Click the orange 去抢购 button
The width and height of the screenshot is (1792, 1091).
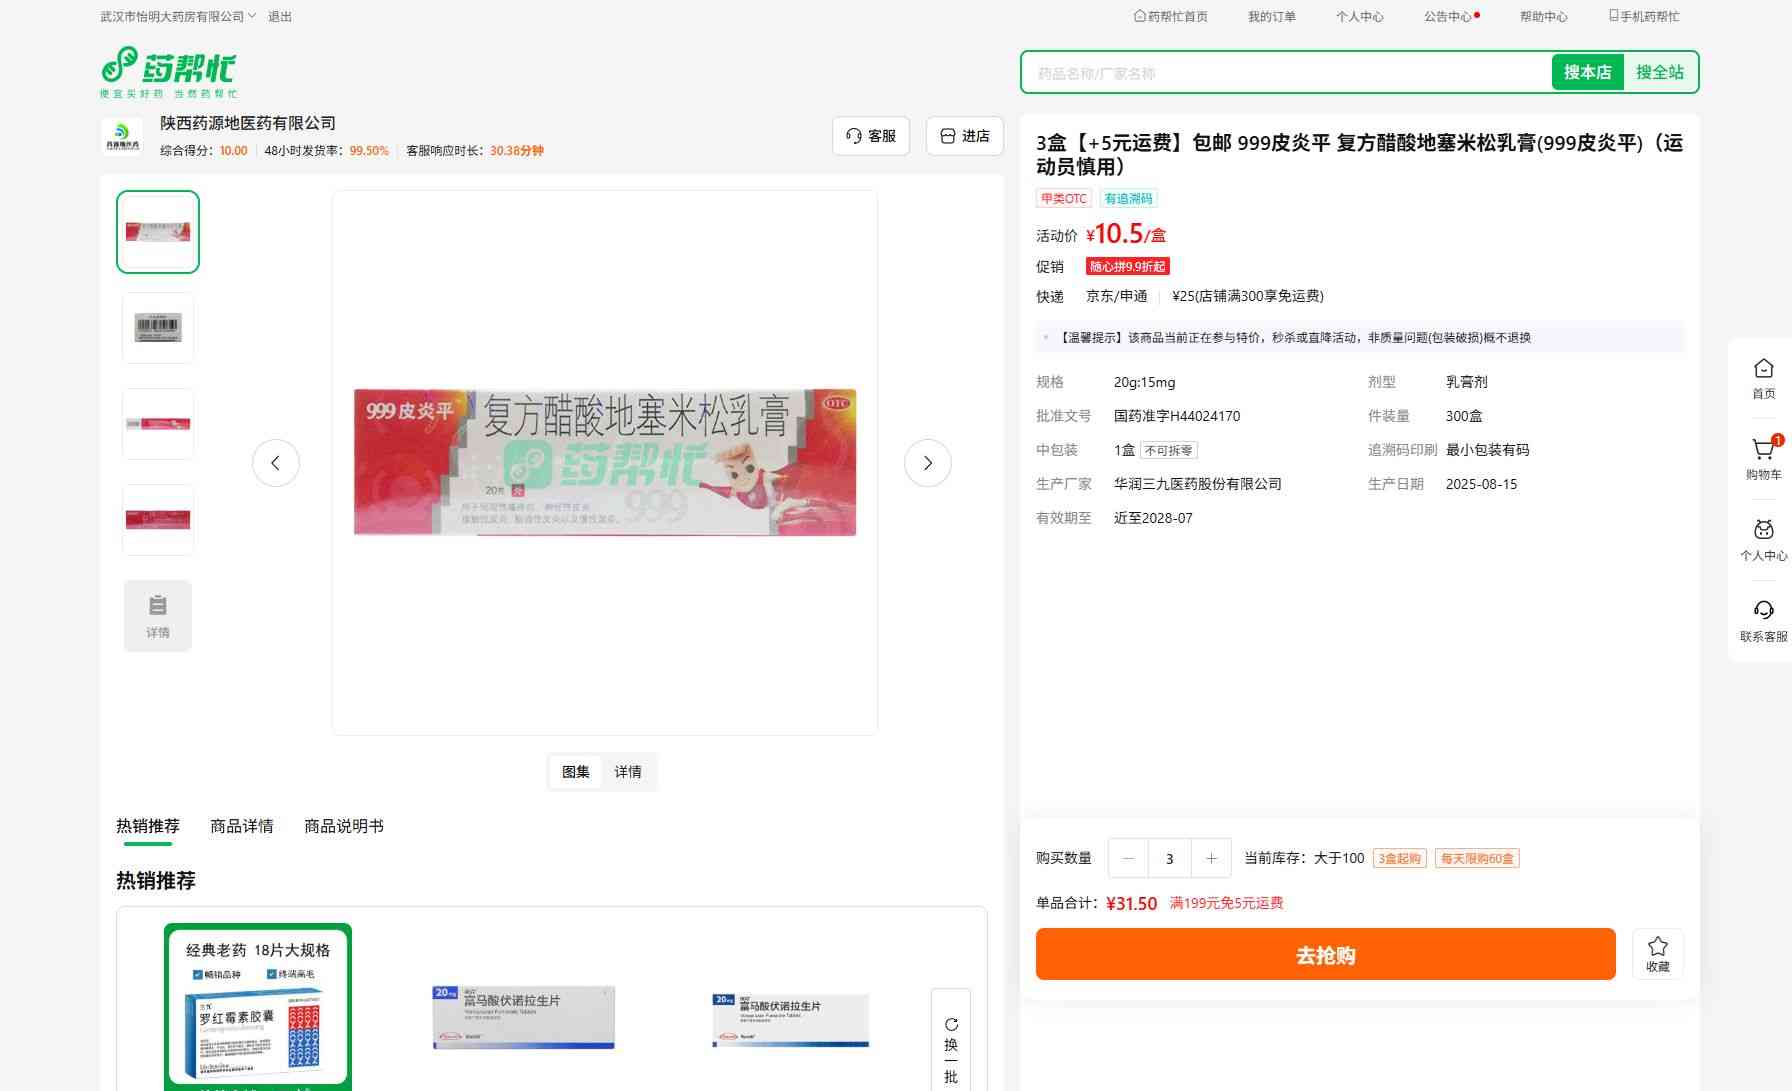(1325, 954)
